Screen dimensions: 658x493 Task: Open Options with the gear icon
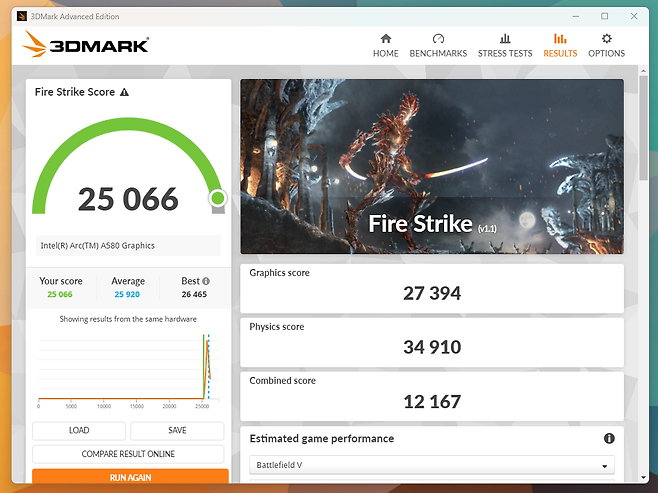click(x=606, y=39)
